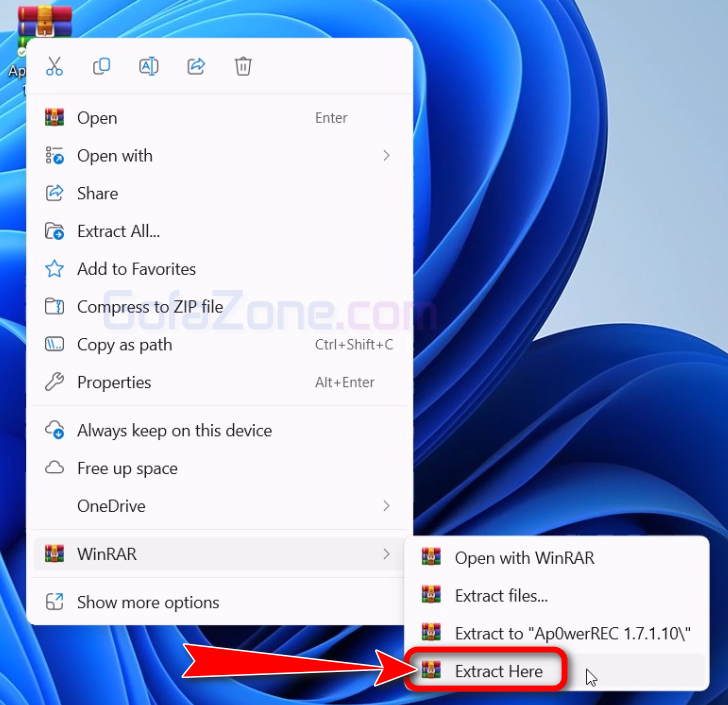The height and width of the screenshot is (705, 728).
Task: Open Show more options
Action: [x=148, y=602]
